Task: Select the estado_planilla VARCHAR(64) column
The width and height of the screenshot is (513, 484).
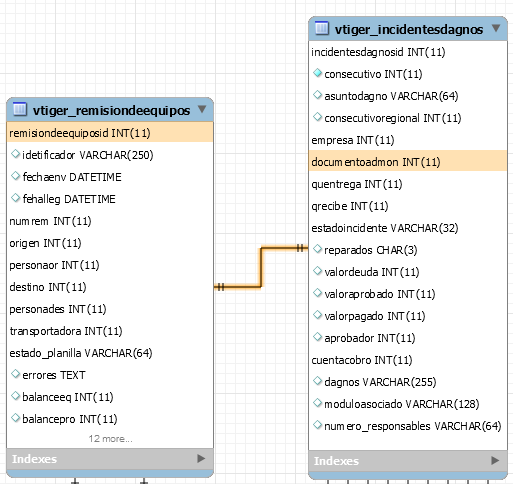Action: pos(81,353)
